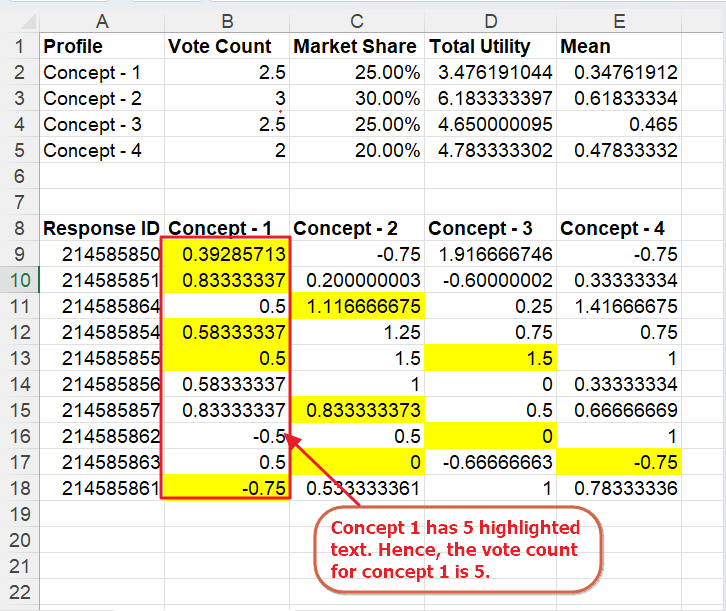Select the "Market Share" header cell
This screenshot has height=611, width=726.
(356, 46)
